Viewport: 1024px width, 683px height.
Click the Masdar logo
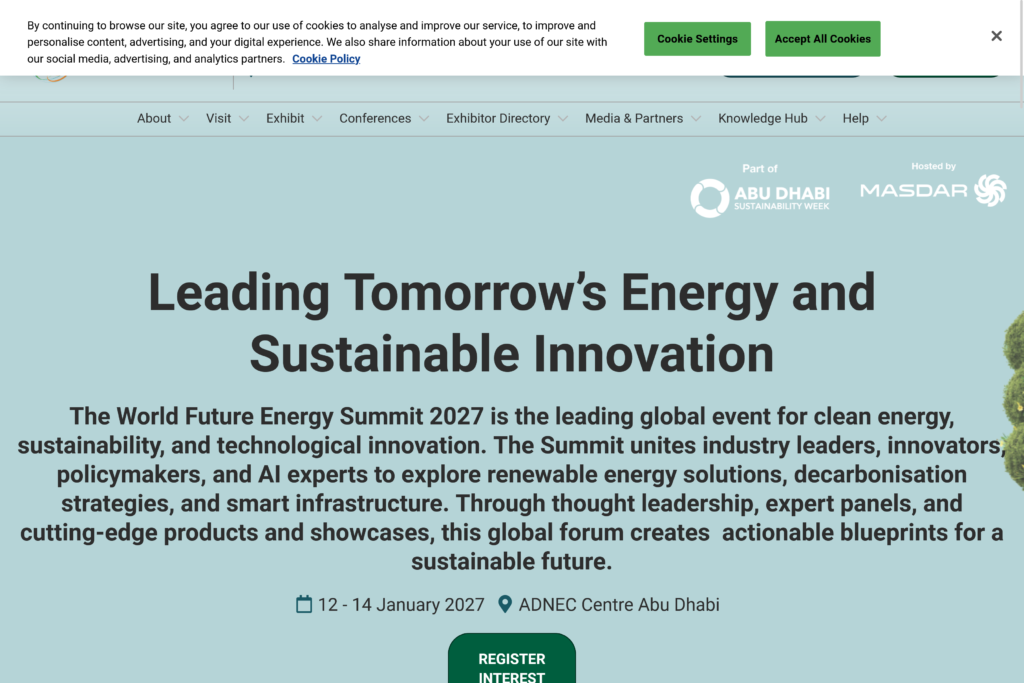click(x=932, y=190)
